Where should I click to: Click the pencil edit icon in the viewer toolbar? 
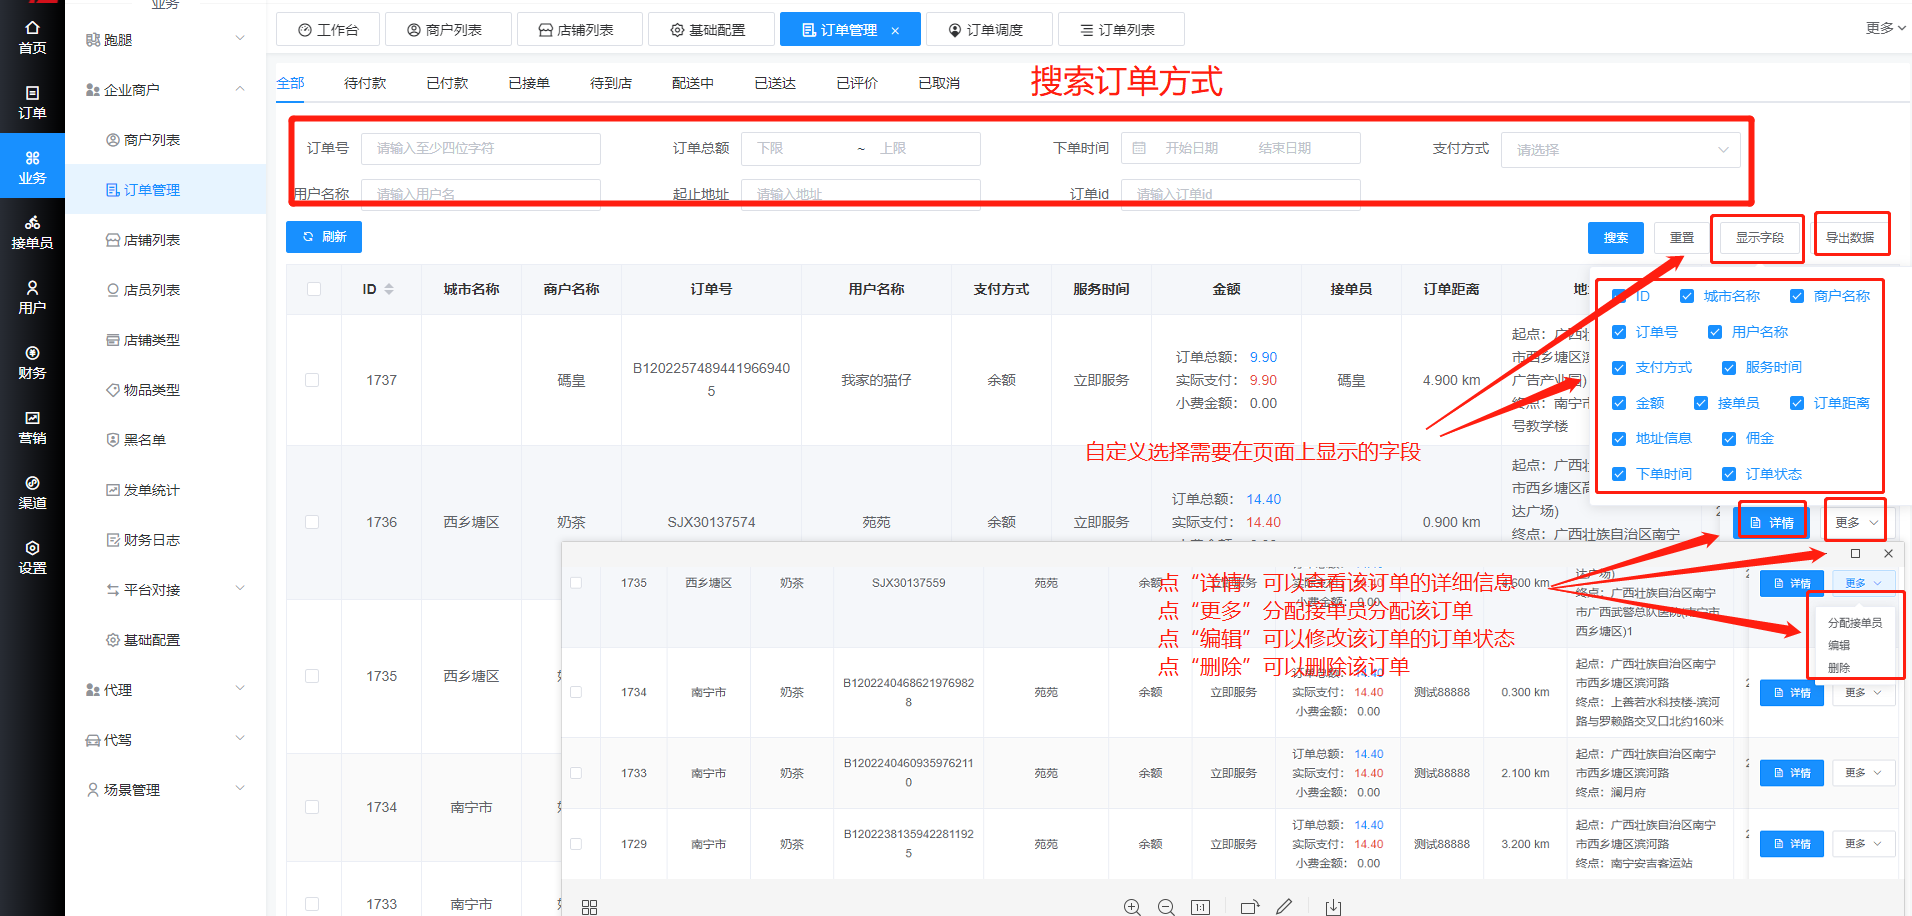(1284, 907)
